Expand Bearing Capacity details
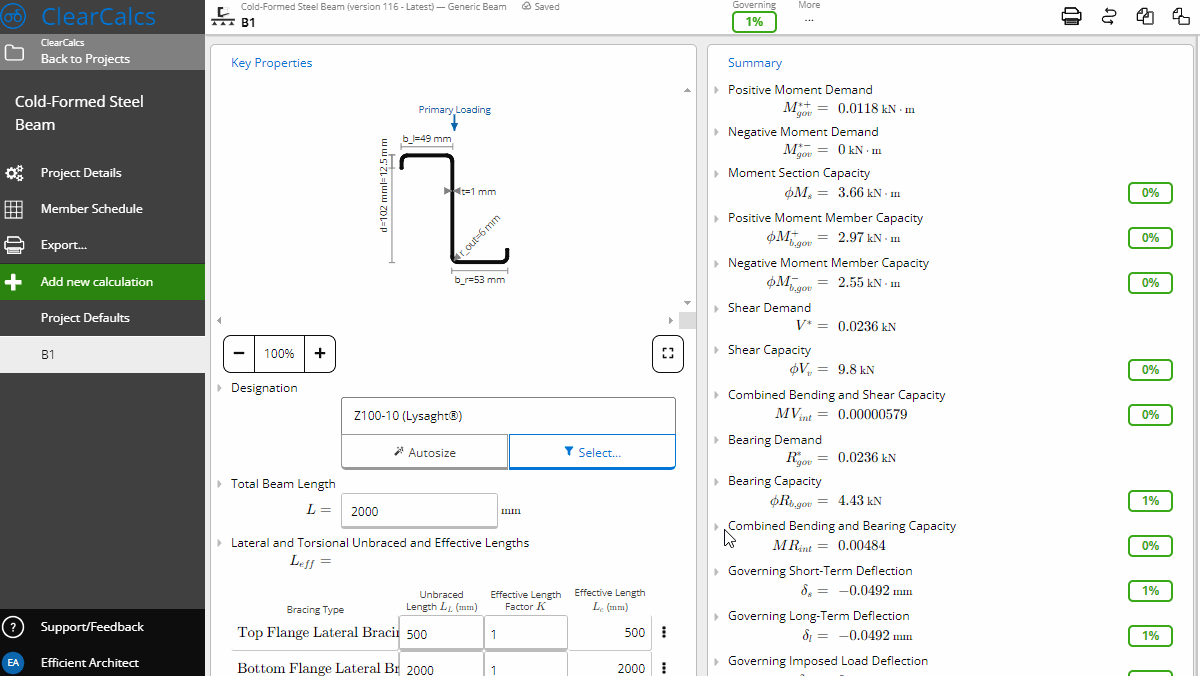This screenshot has height=676, width=1200. (x=717, y=481)
